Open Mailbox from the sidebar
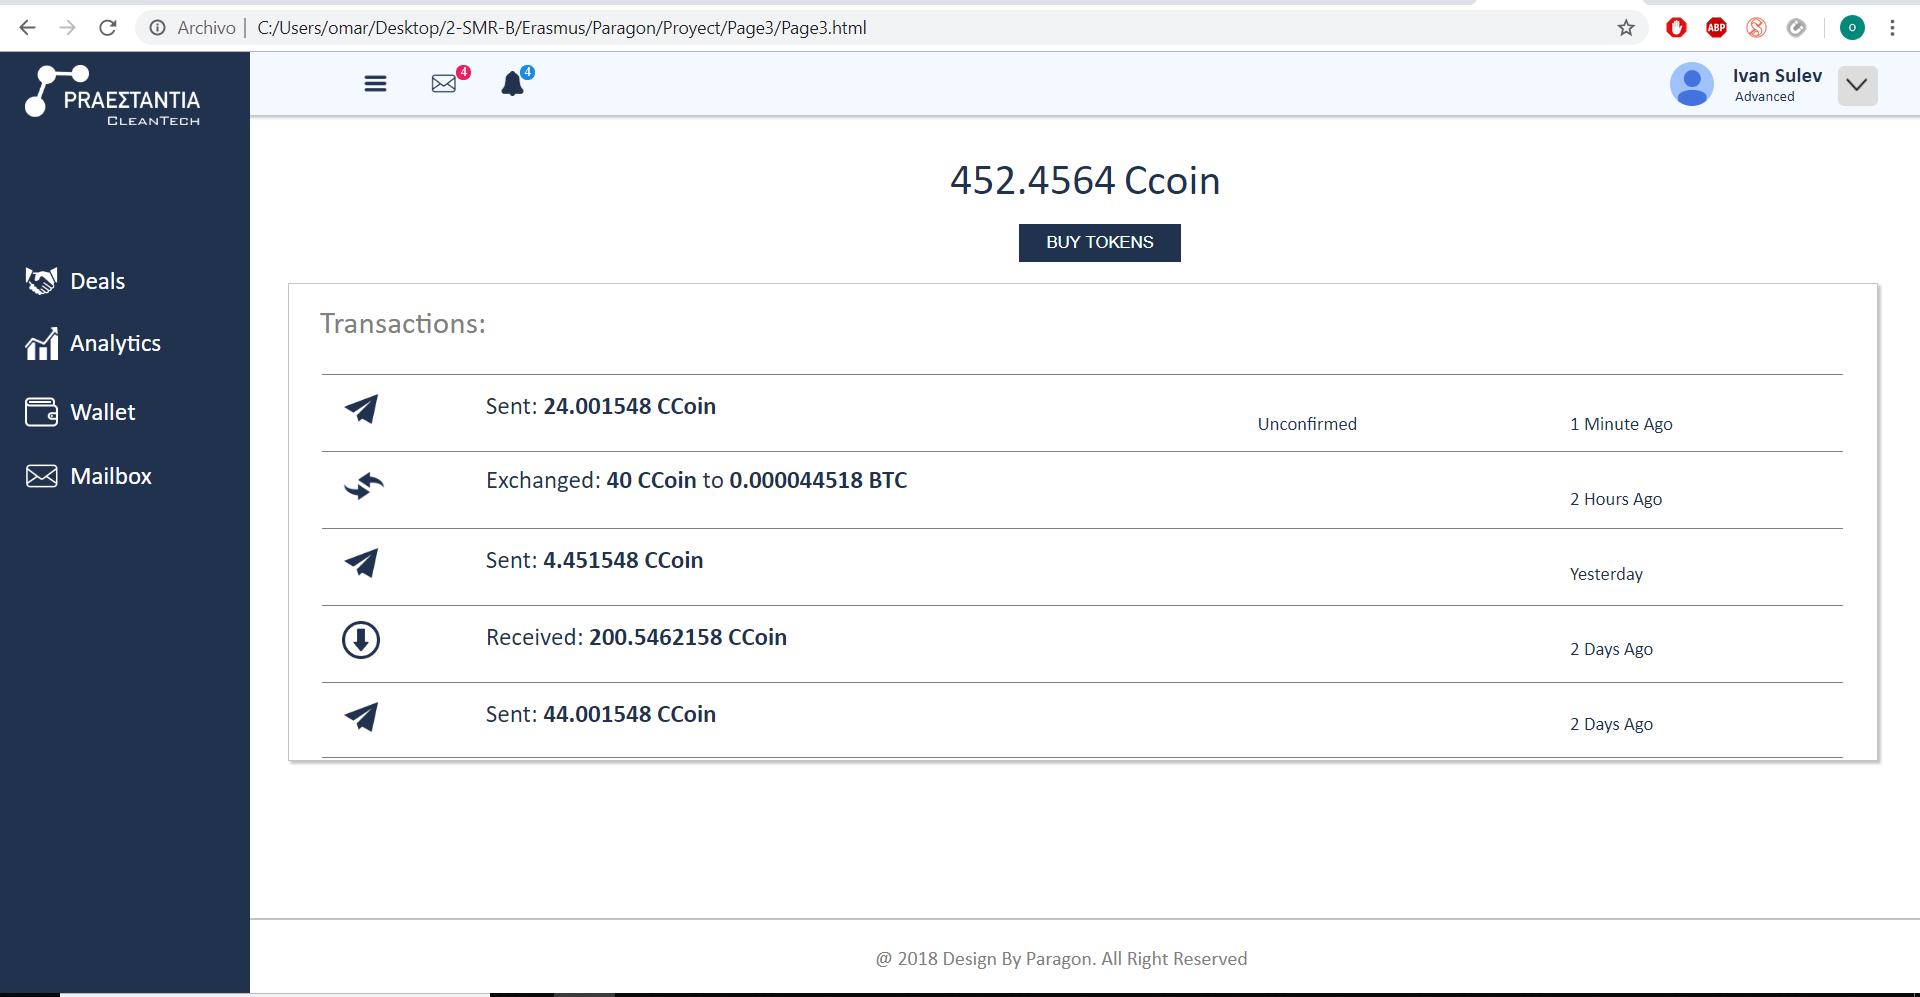The height and width of the screenshot is (997, 1920). [110, 476]
